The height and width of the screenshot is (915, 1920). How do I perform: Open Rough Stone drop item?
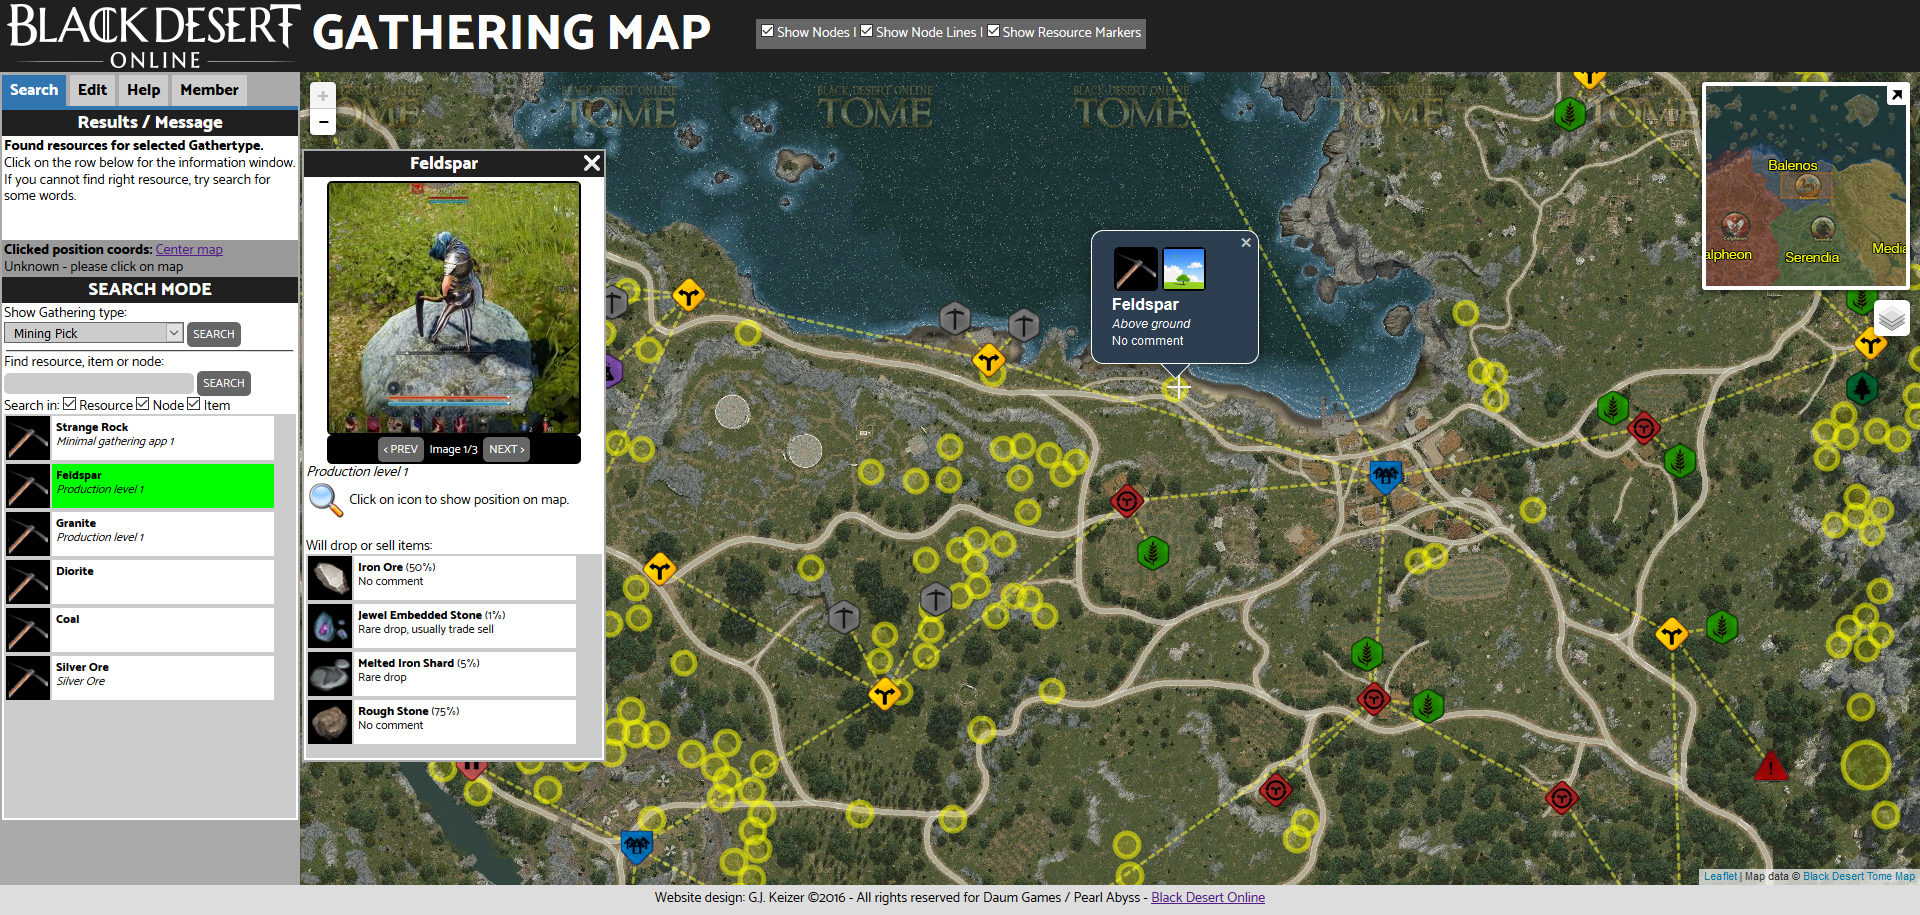coord(442,721)
